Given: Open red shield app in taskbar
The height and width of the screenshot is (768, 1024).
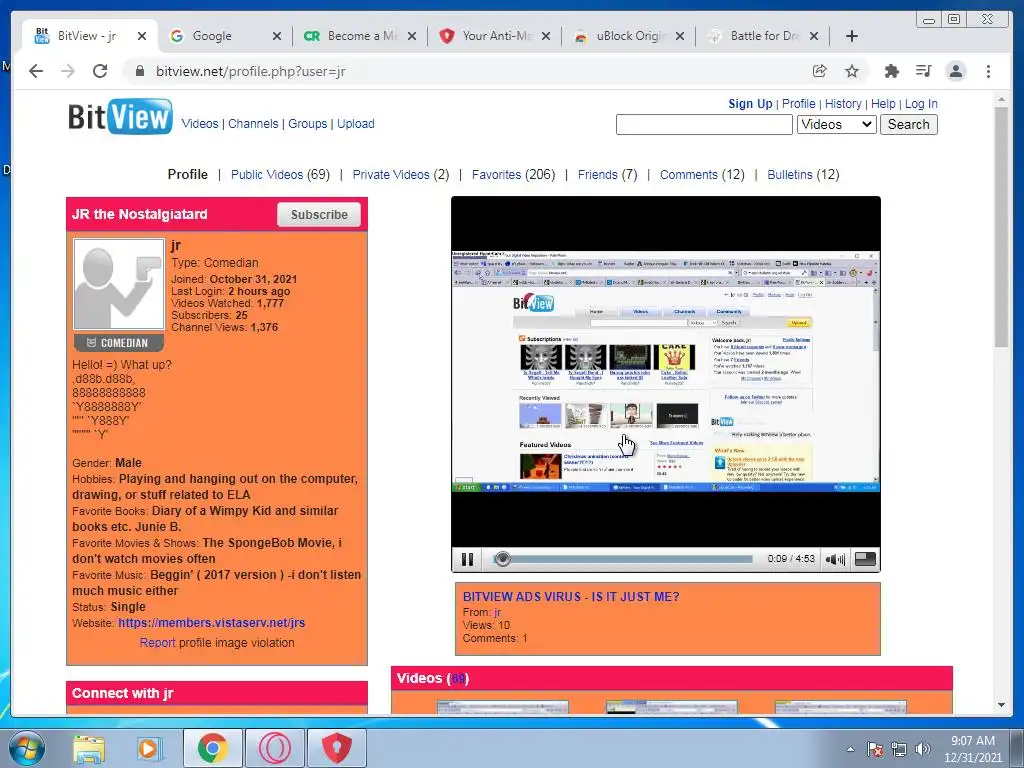Looking at the screenshot, I should pos(336,748).
